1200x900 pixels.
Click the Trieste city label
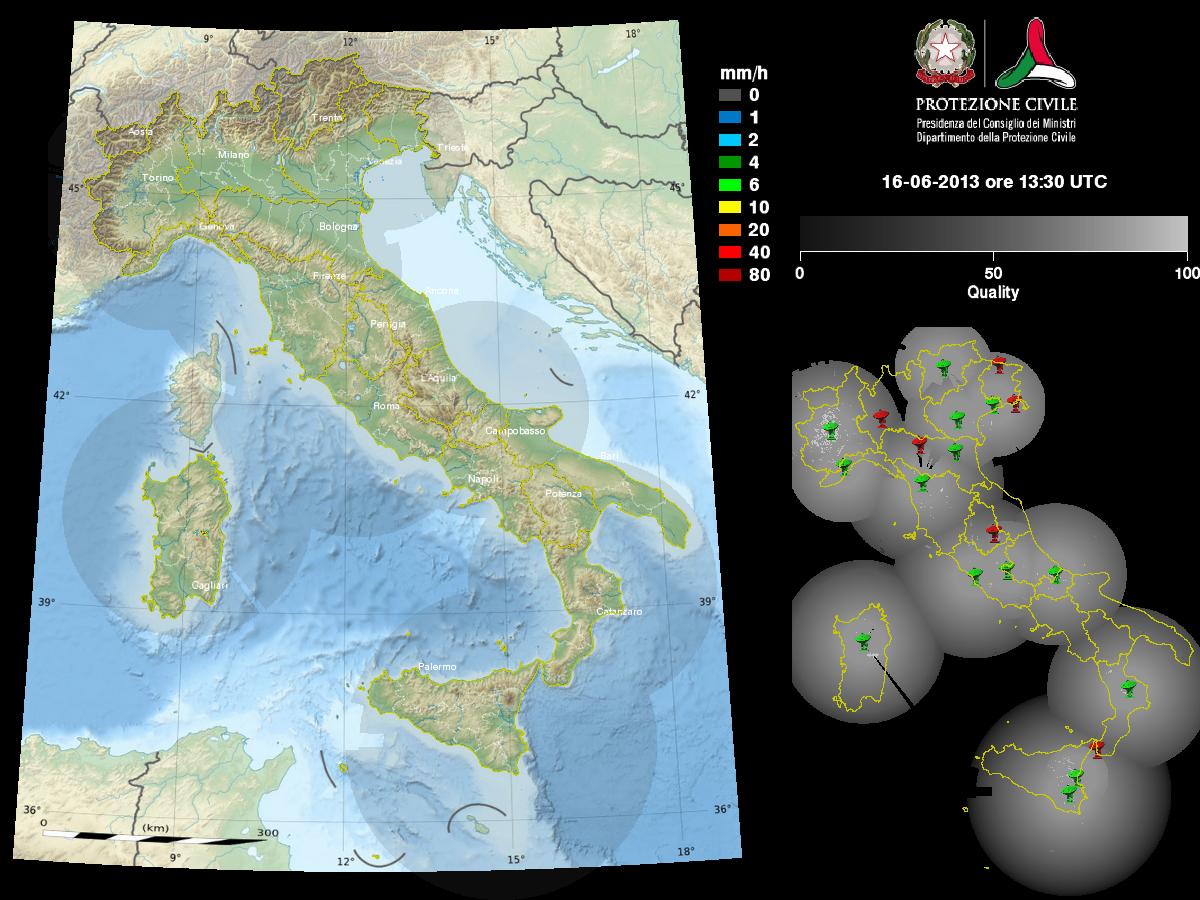(x=453, y=148)
